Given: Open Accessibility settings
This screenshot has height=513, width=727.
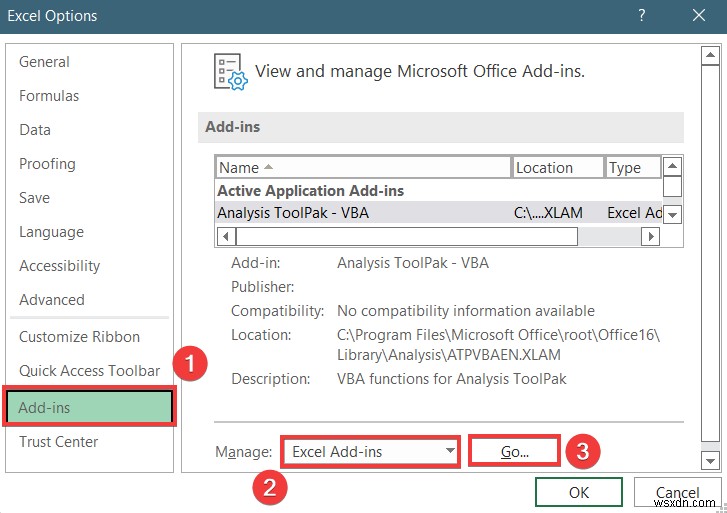Looking at the screenshot, I should coord(59,265).
